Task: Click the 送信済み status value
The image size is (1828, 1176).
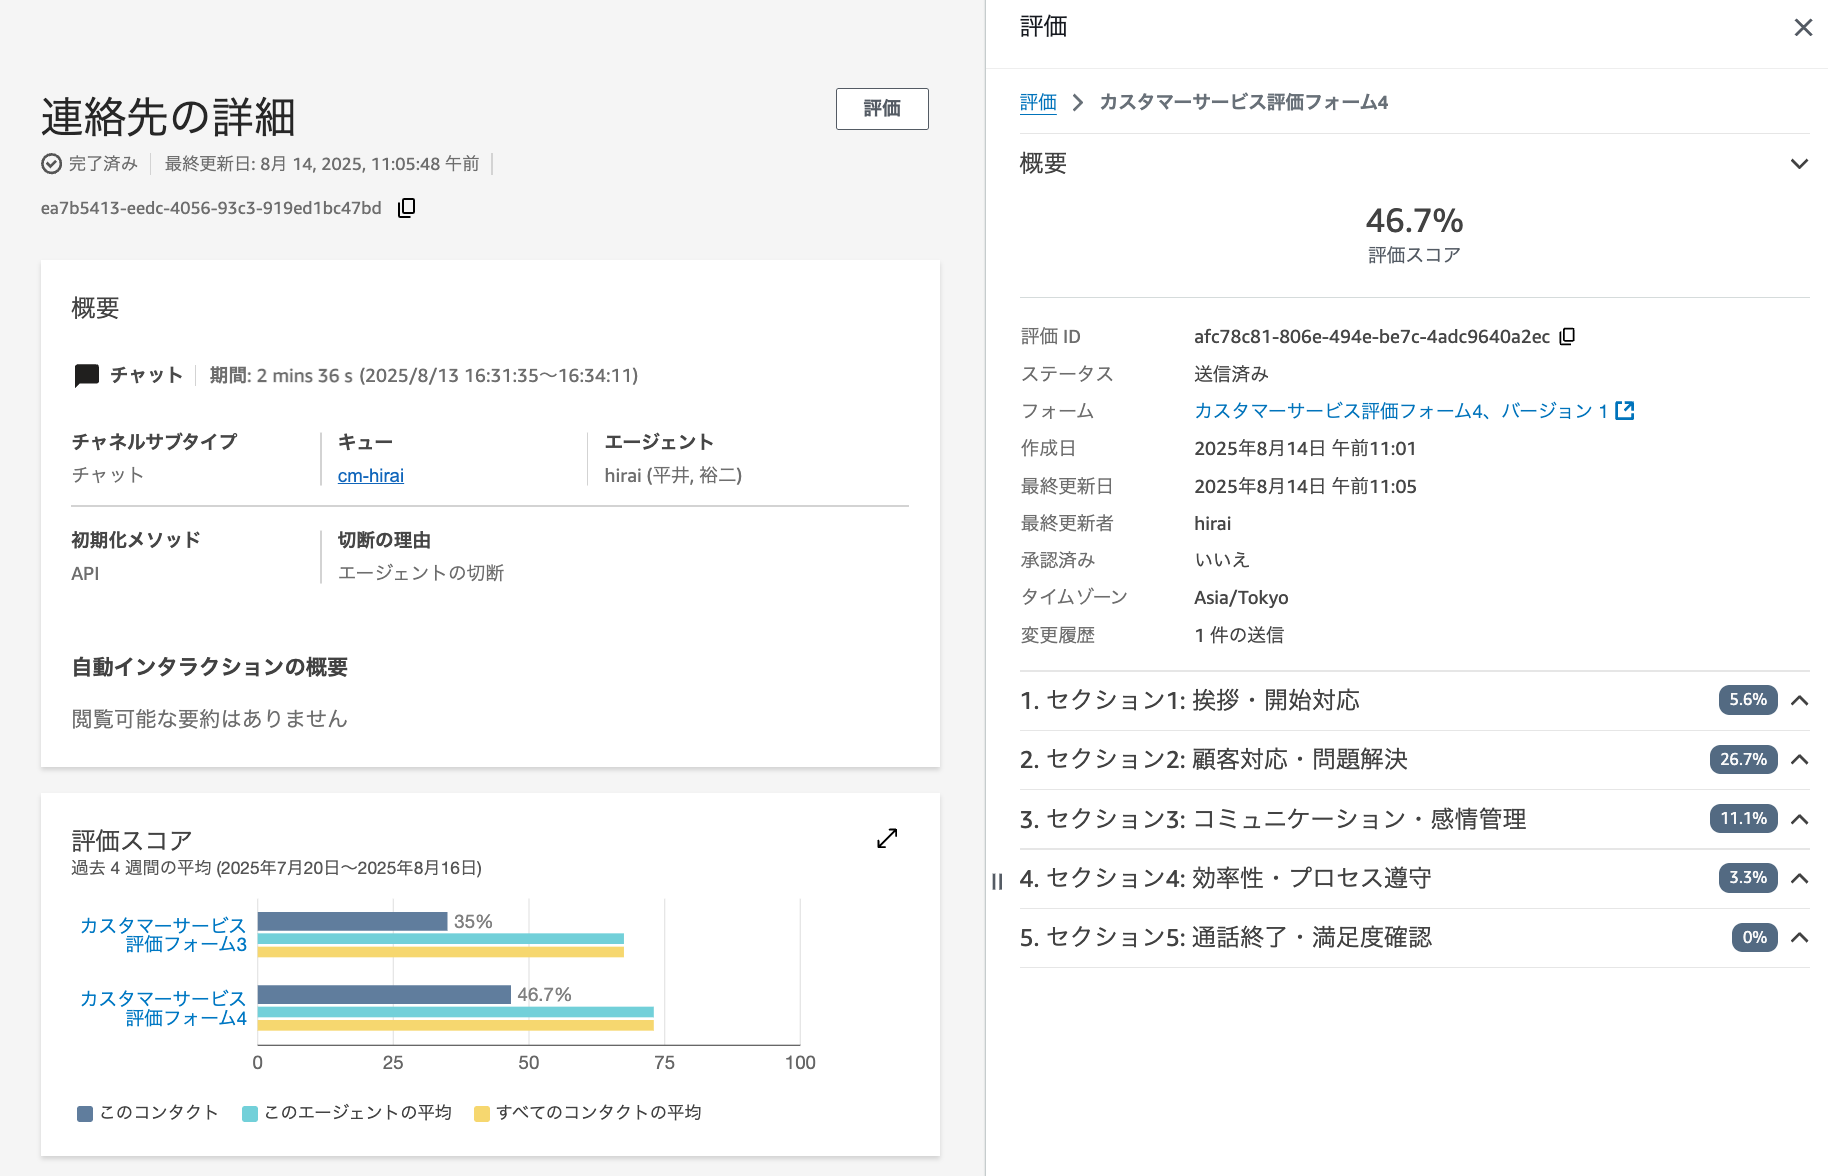Action: click(1231, 374)
